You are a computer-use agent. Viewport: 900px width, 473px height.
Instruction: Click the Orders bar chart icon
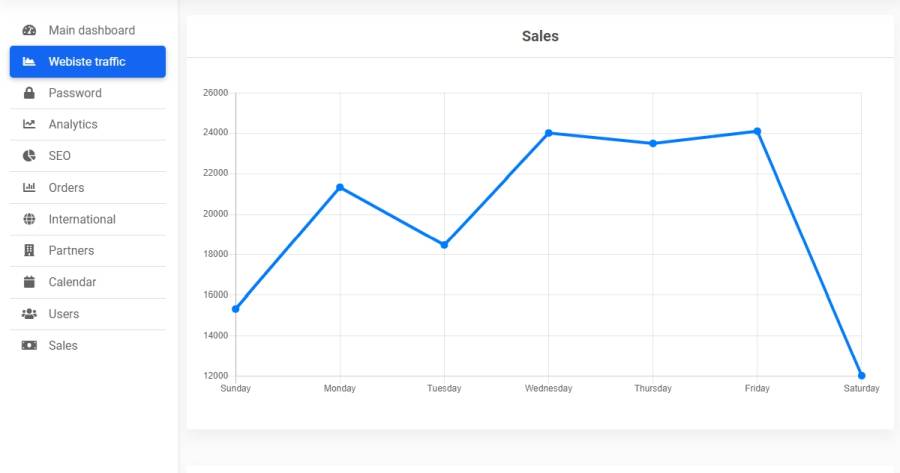point(29,187)
